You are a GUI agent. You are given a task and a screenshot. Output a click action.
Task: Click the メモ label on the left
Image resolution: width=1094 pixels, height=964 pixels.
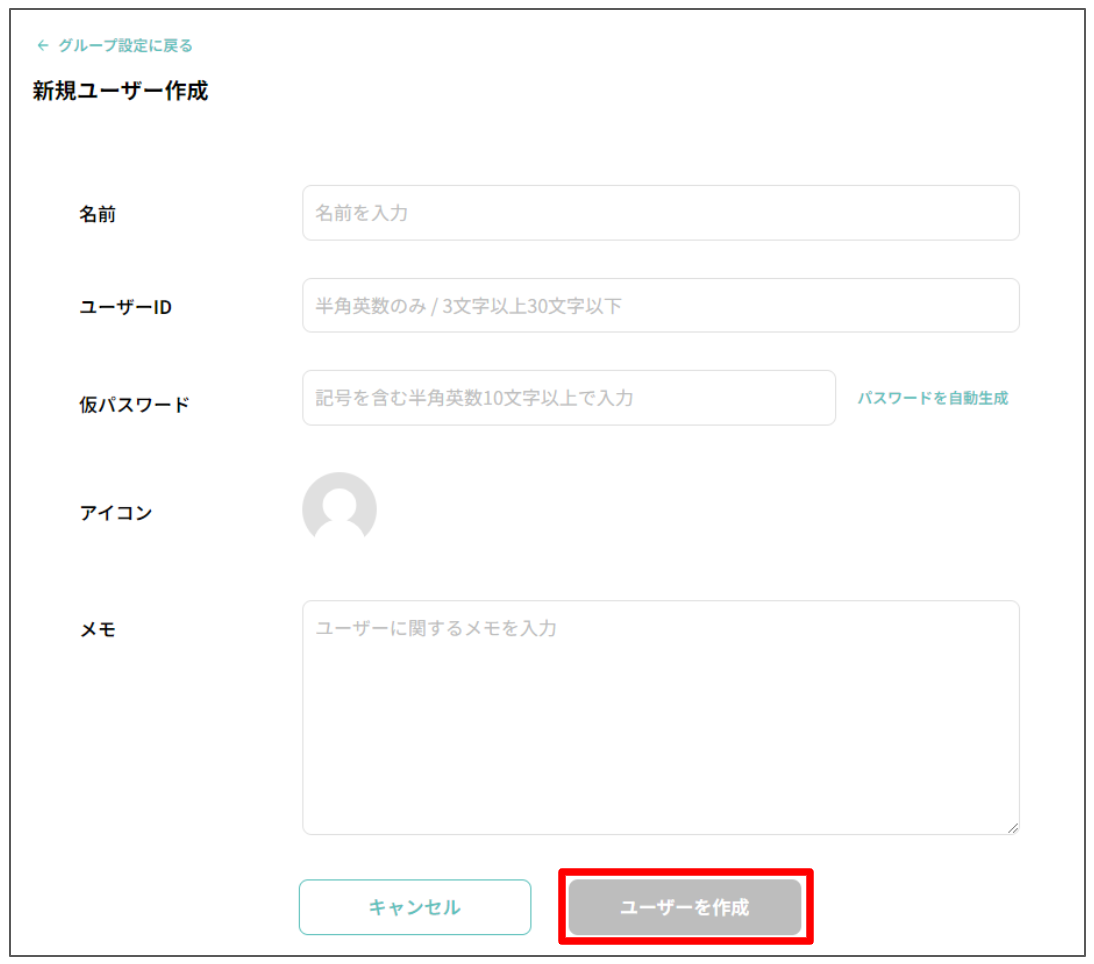[96, 629]
